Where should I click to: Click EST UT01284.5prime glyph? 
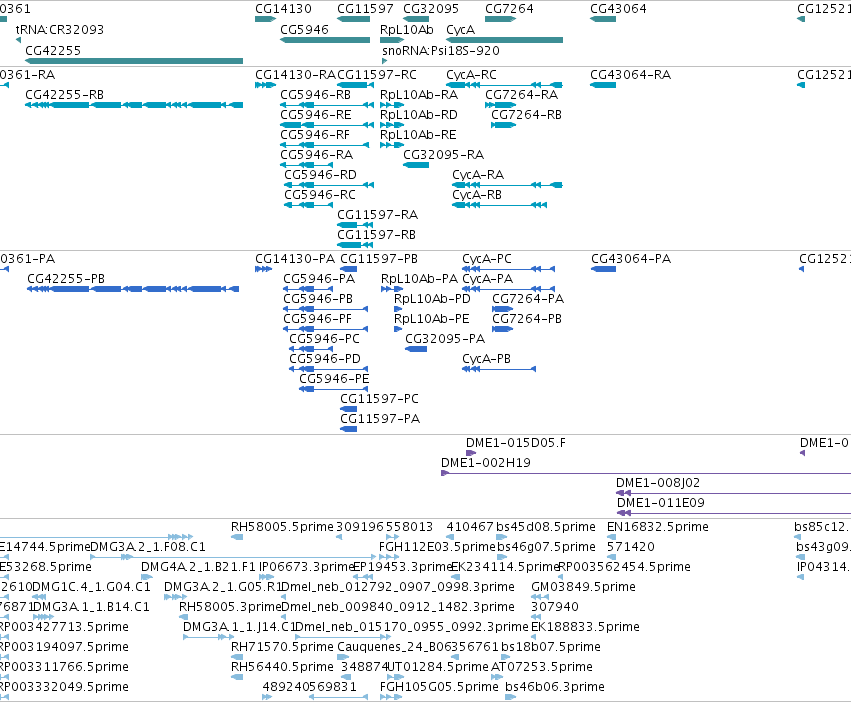point(396,677)
